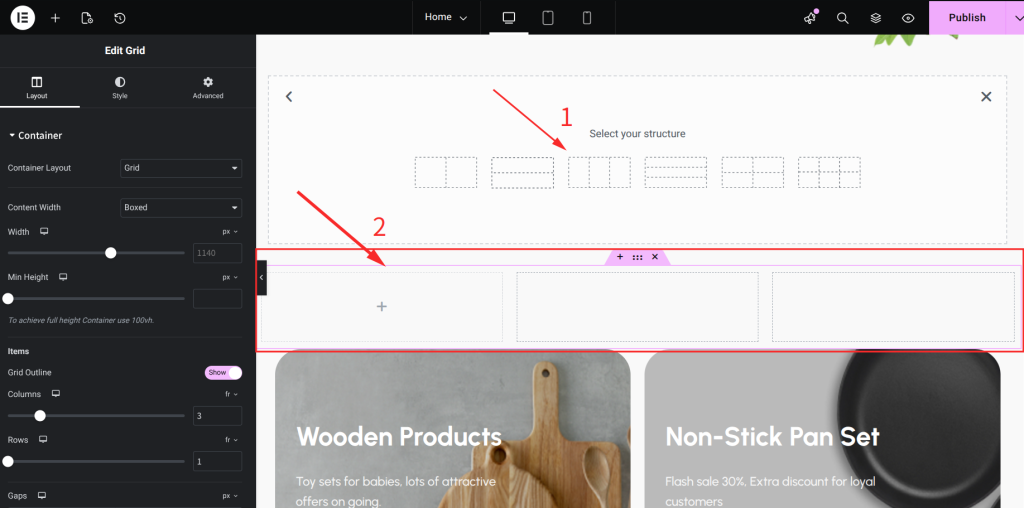Select the middle empty grid cell
Viewport: 1024px width, 508px height.
637,307
